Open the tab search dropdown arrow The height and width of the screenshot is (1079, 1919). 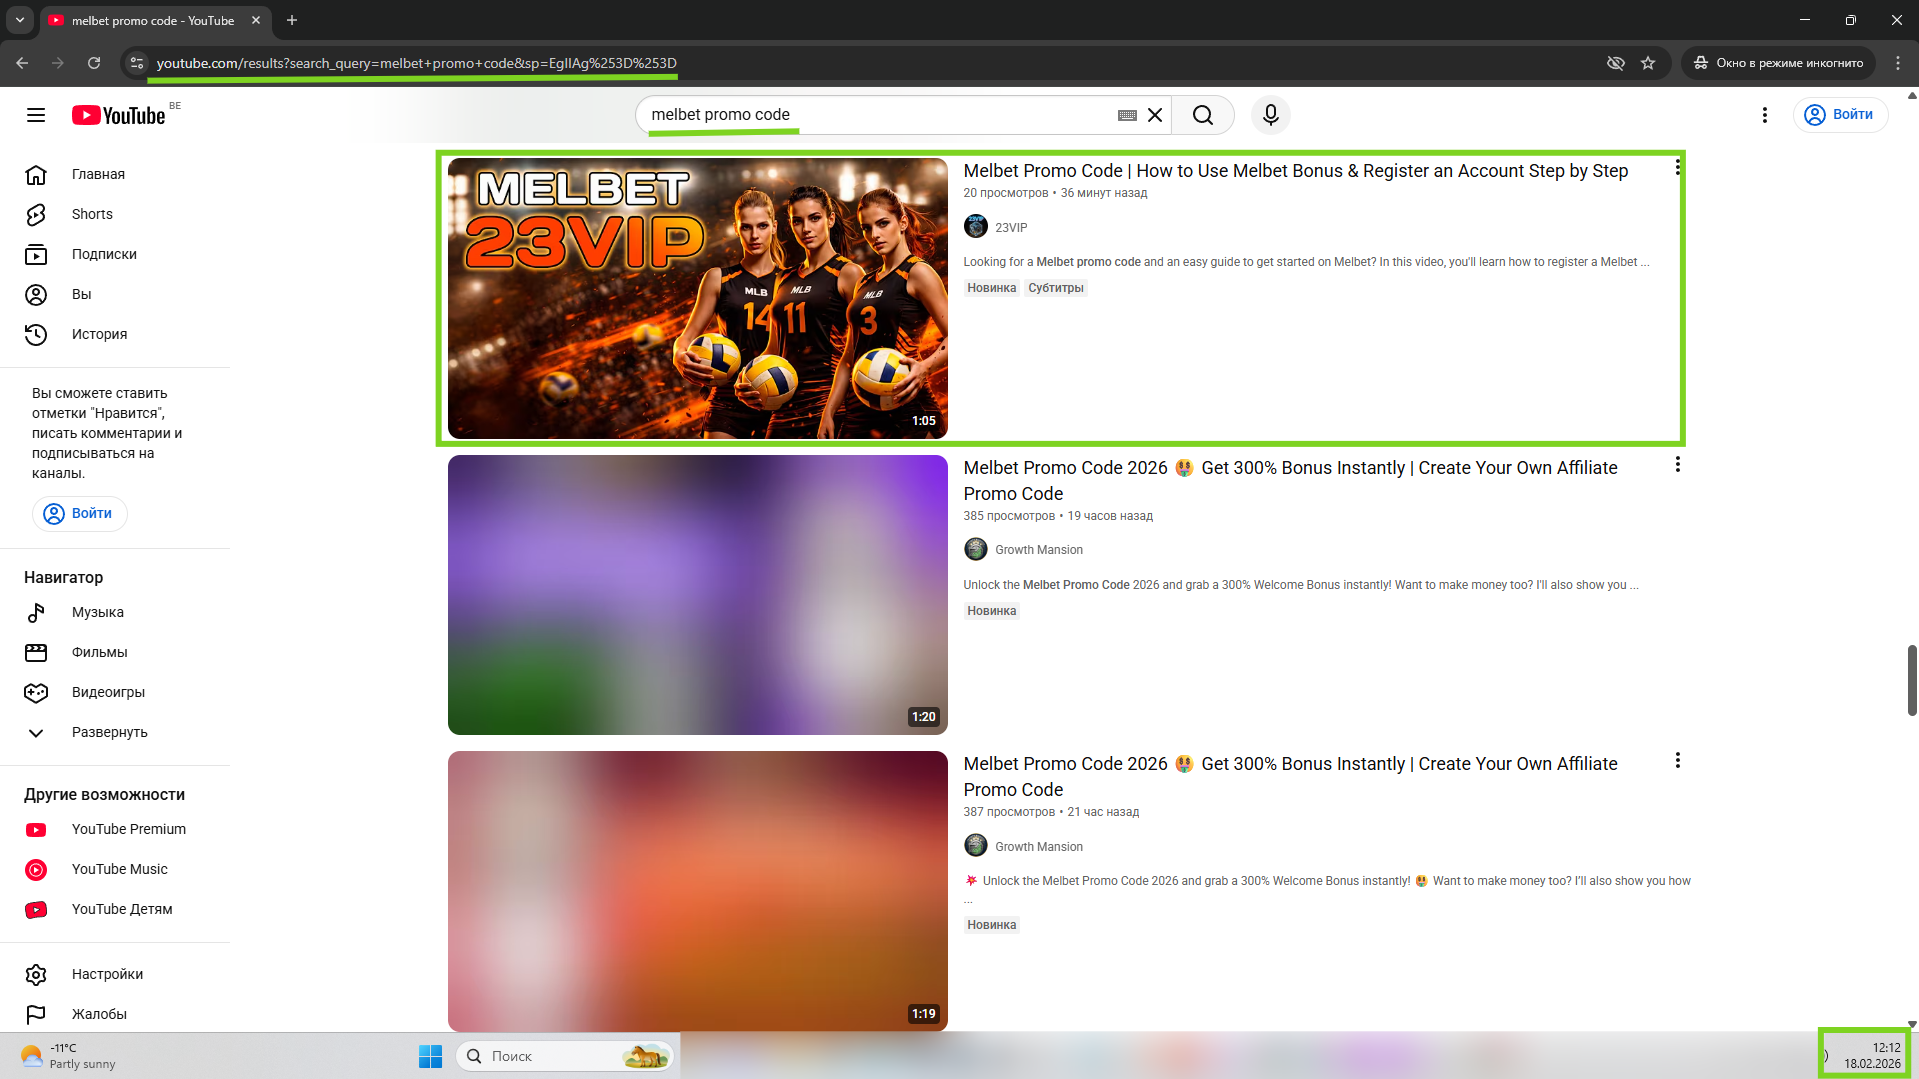point(20,20)
